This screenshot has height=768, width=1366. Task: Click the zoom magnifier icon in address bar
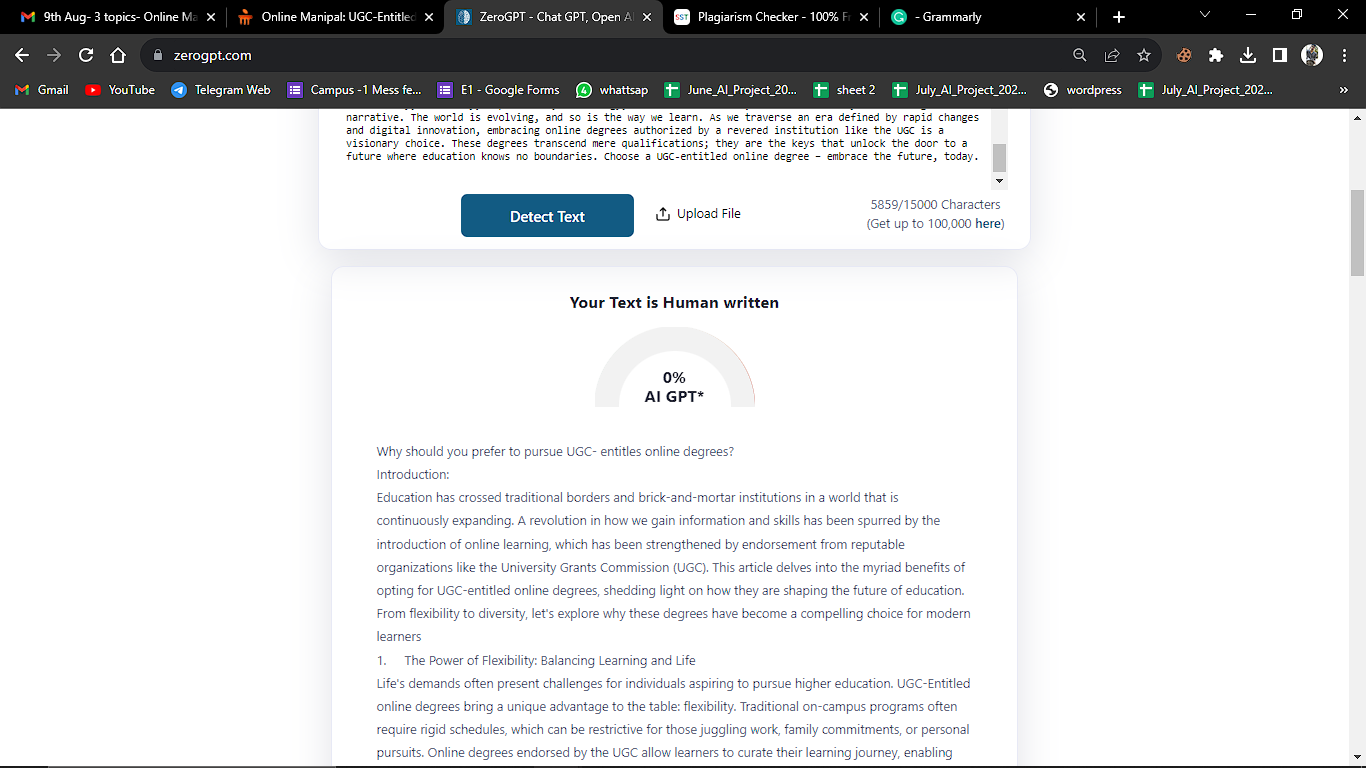click(1080, 56)
